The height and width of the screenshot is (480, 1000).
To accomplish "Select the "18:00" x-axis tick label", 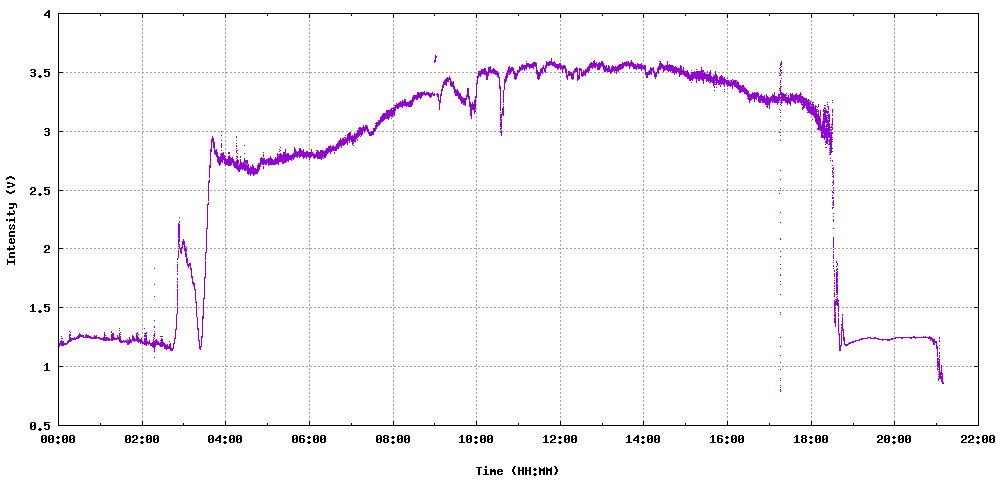I will tap(811, 439).
